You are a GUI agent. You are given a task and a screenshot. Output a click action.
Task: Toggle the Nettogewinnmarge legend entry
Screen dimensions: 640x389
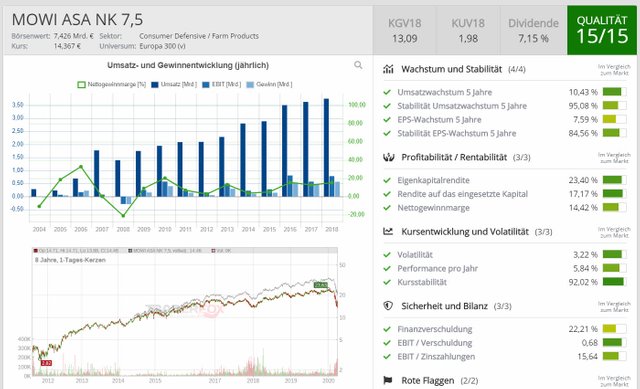pyautogui.click(x=112, y=84)
